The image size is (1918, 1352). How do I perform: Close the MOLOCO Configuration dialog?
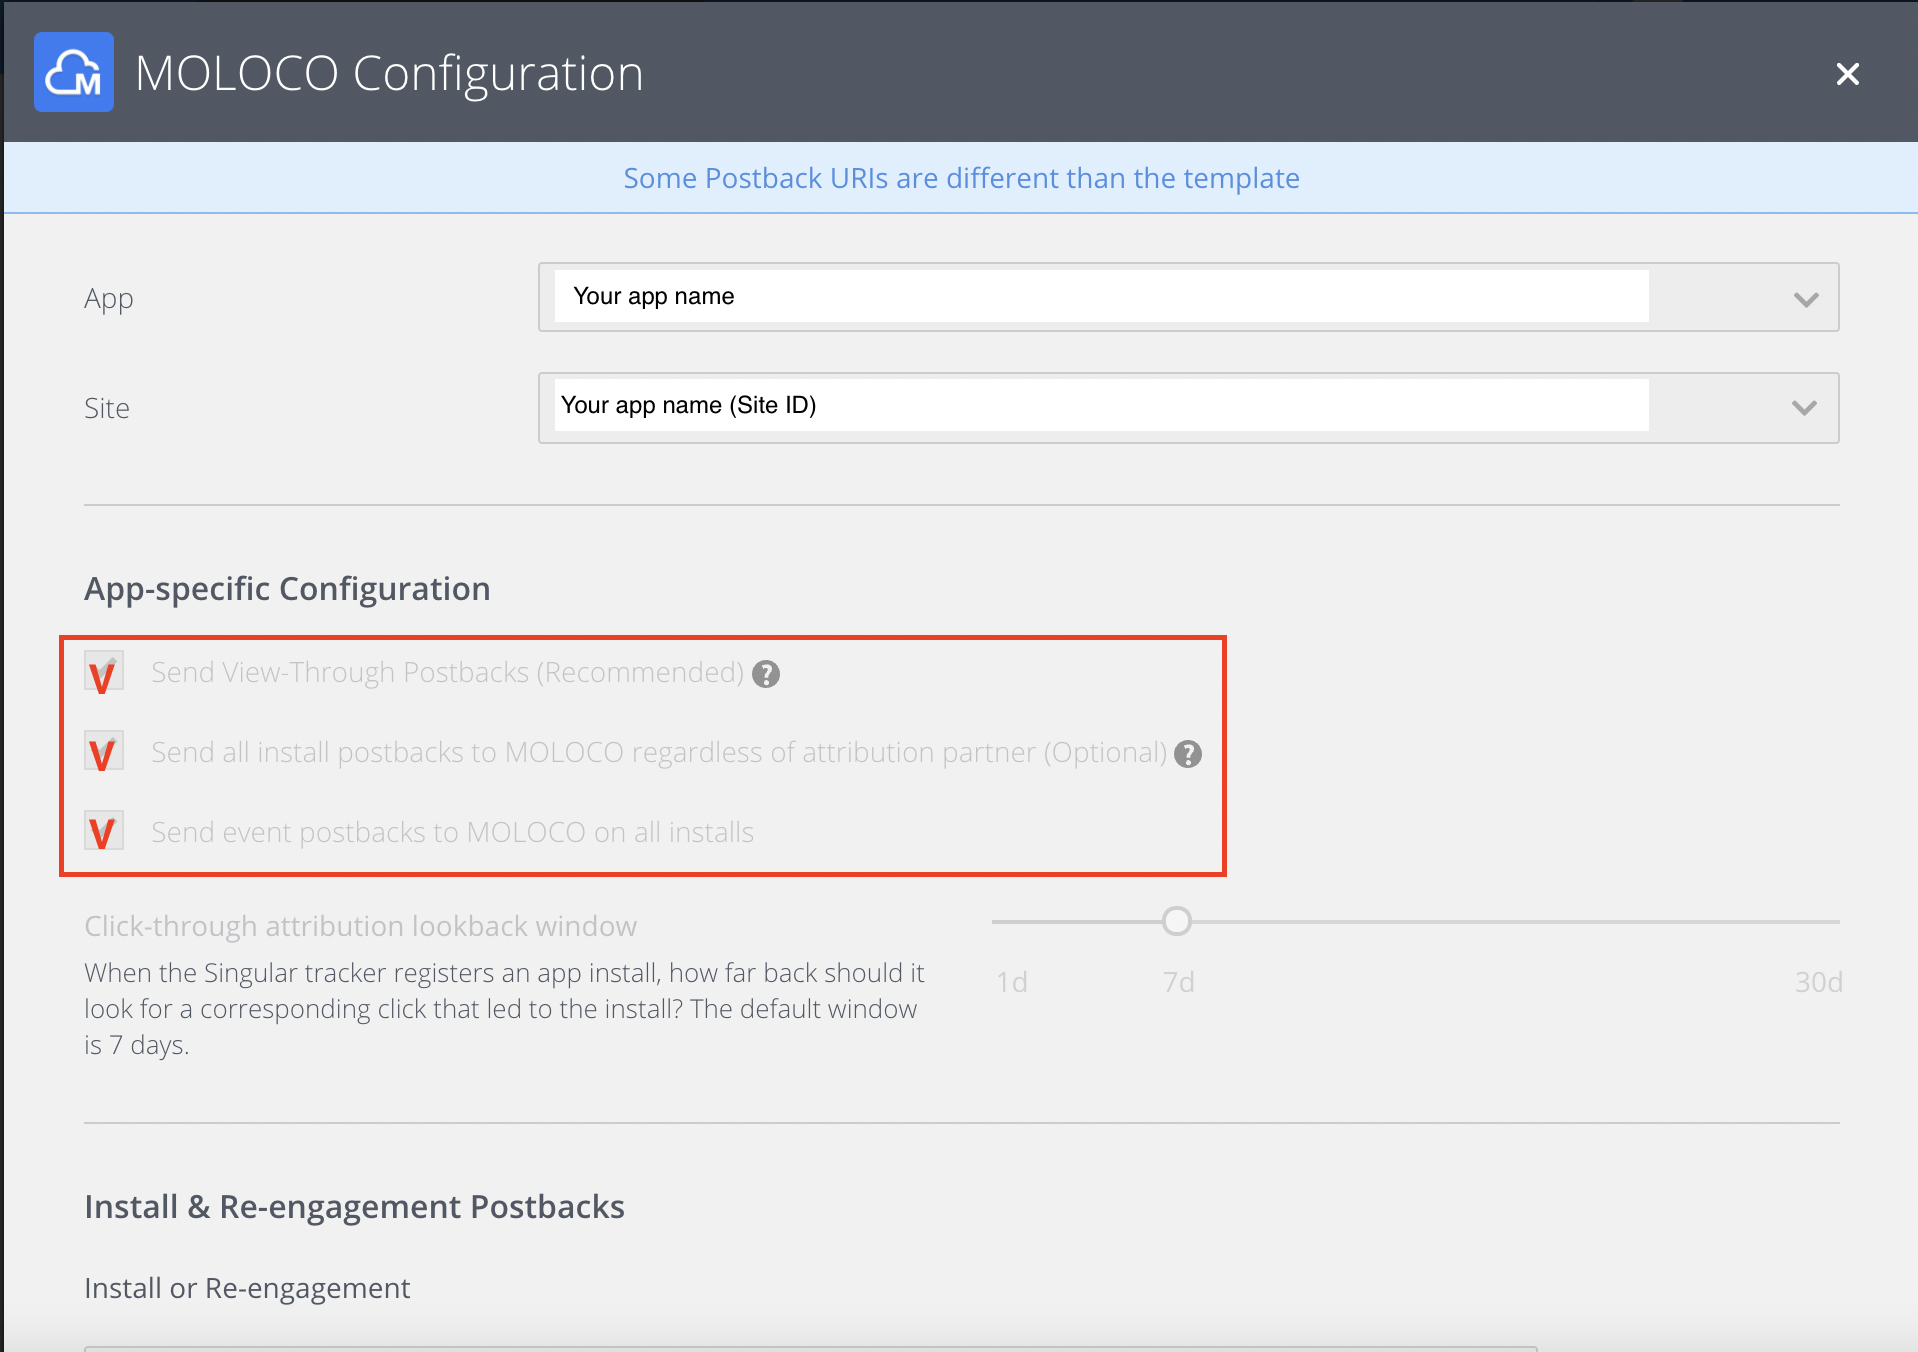coord(1847,74)
